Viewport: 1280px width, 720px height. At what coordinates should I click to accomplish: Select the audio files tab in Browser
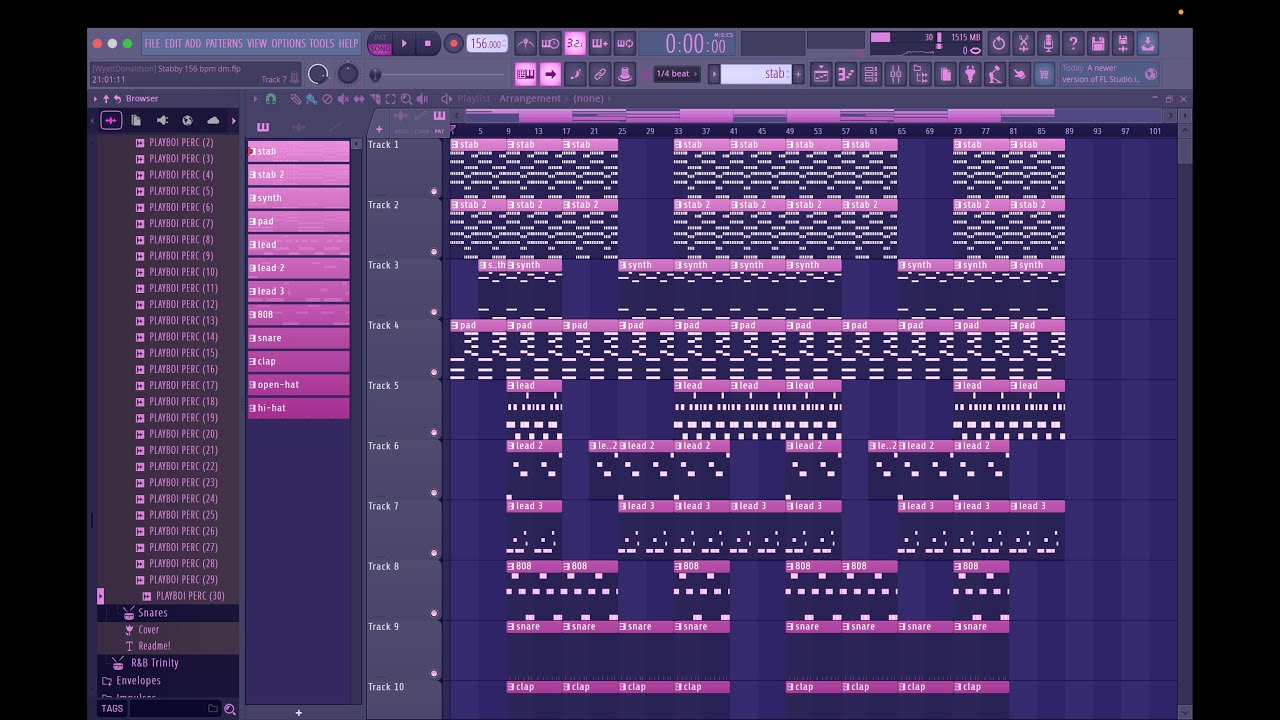[x=111, y=120]
